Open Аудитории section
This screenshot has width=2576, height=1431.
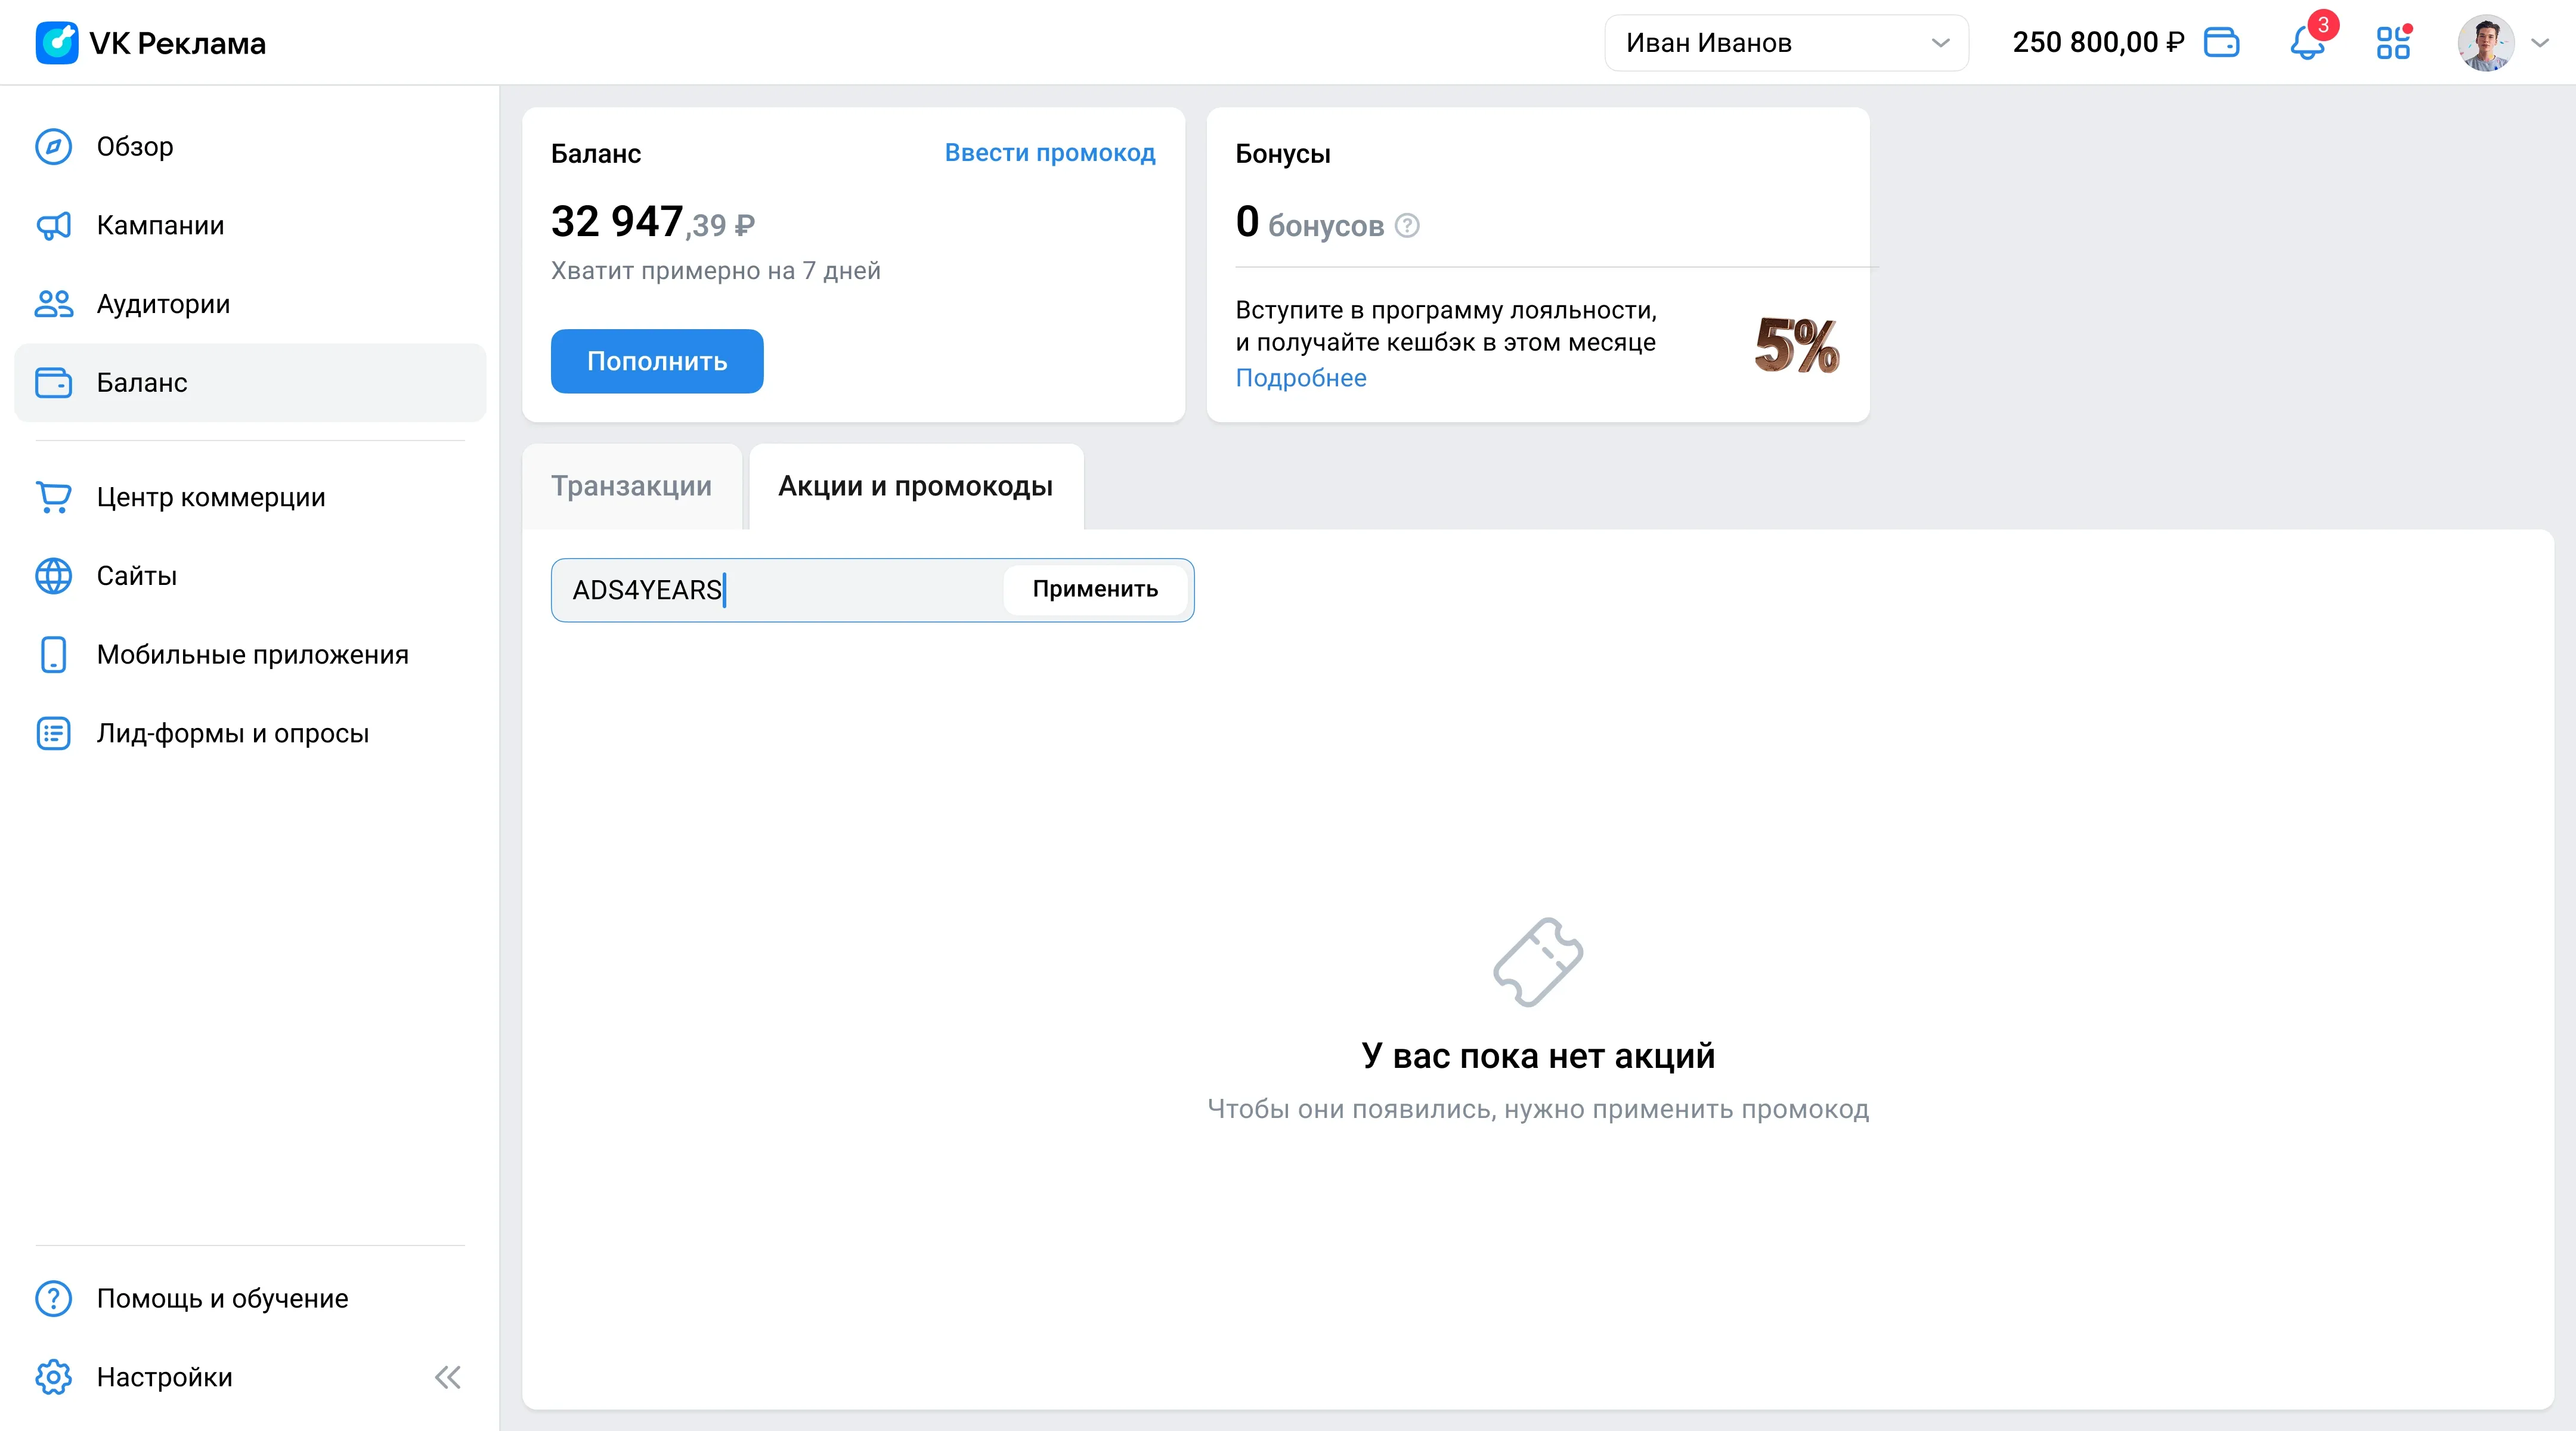coord(250,304)
